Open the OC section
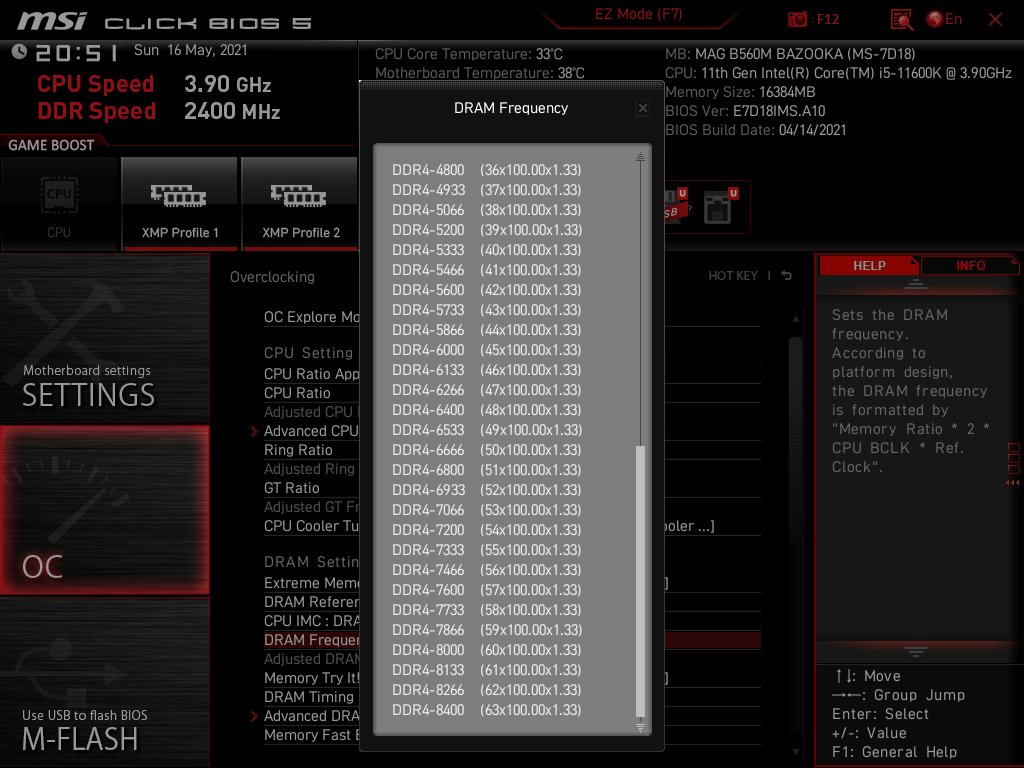 click(104, 510)
